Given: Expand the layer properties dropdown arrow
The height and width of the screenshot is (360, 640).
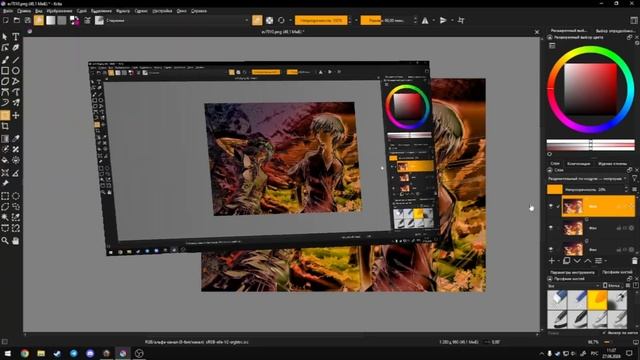Looking at the screenshot, I should click(605, 261).
